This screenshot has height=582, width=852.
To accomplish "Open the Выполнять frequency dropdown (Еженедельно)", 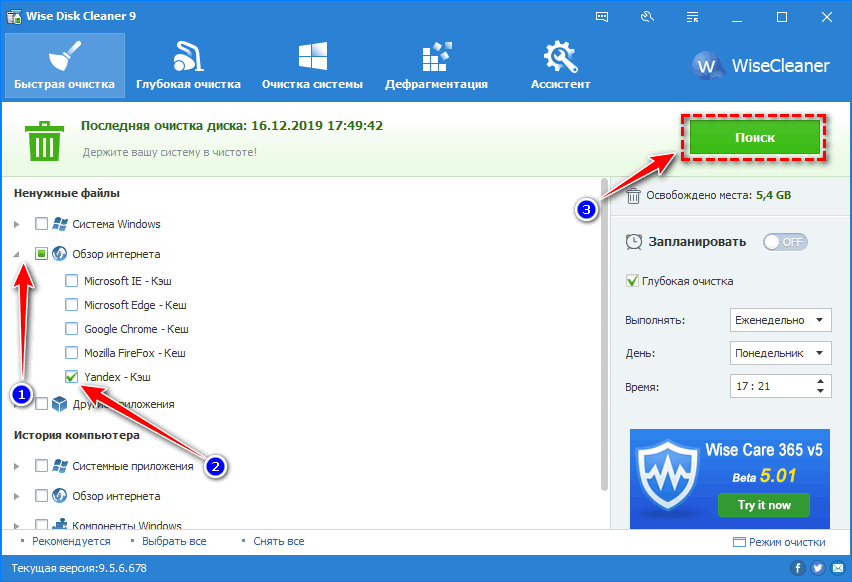I will point(781,320).
